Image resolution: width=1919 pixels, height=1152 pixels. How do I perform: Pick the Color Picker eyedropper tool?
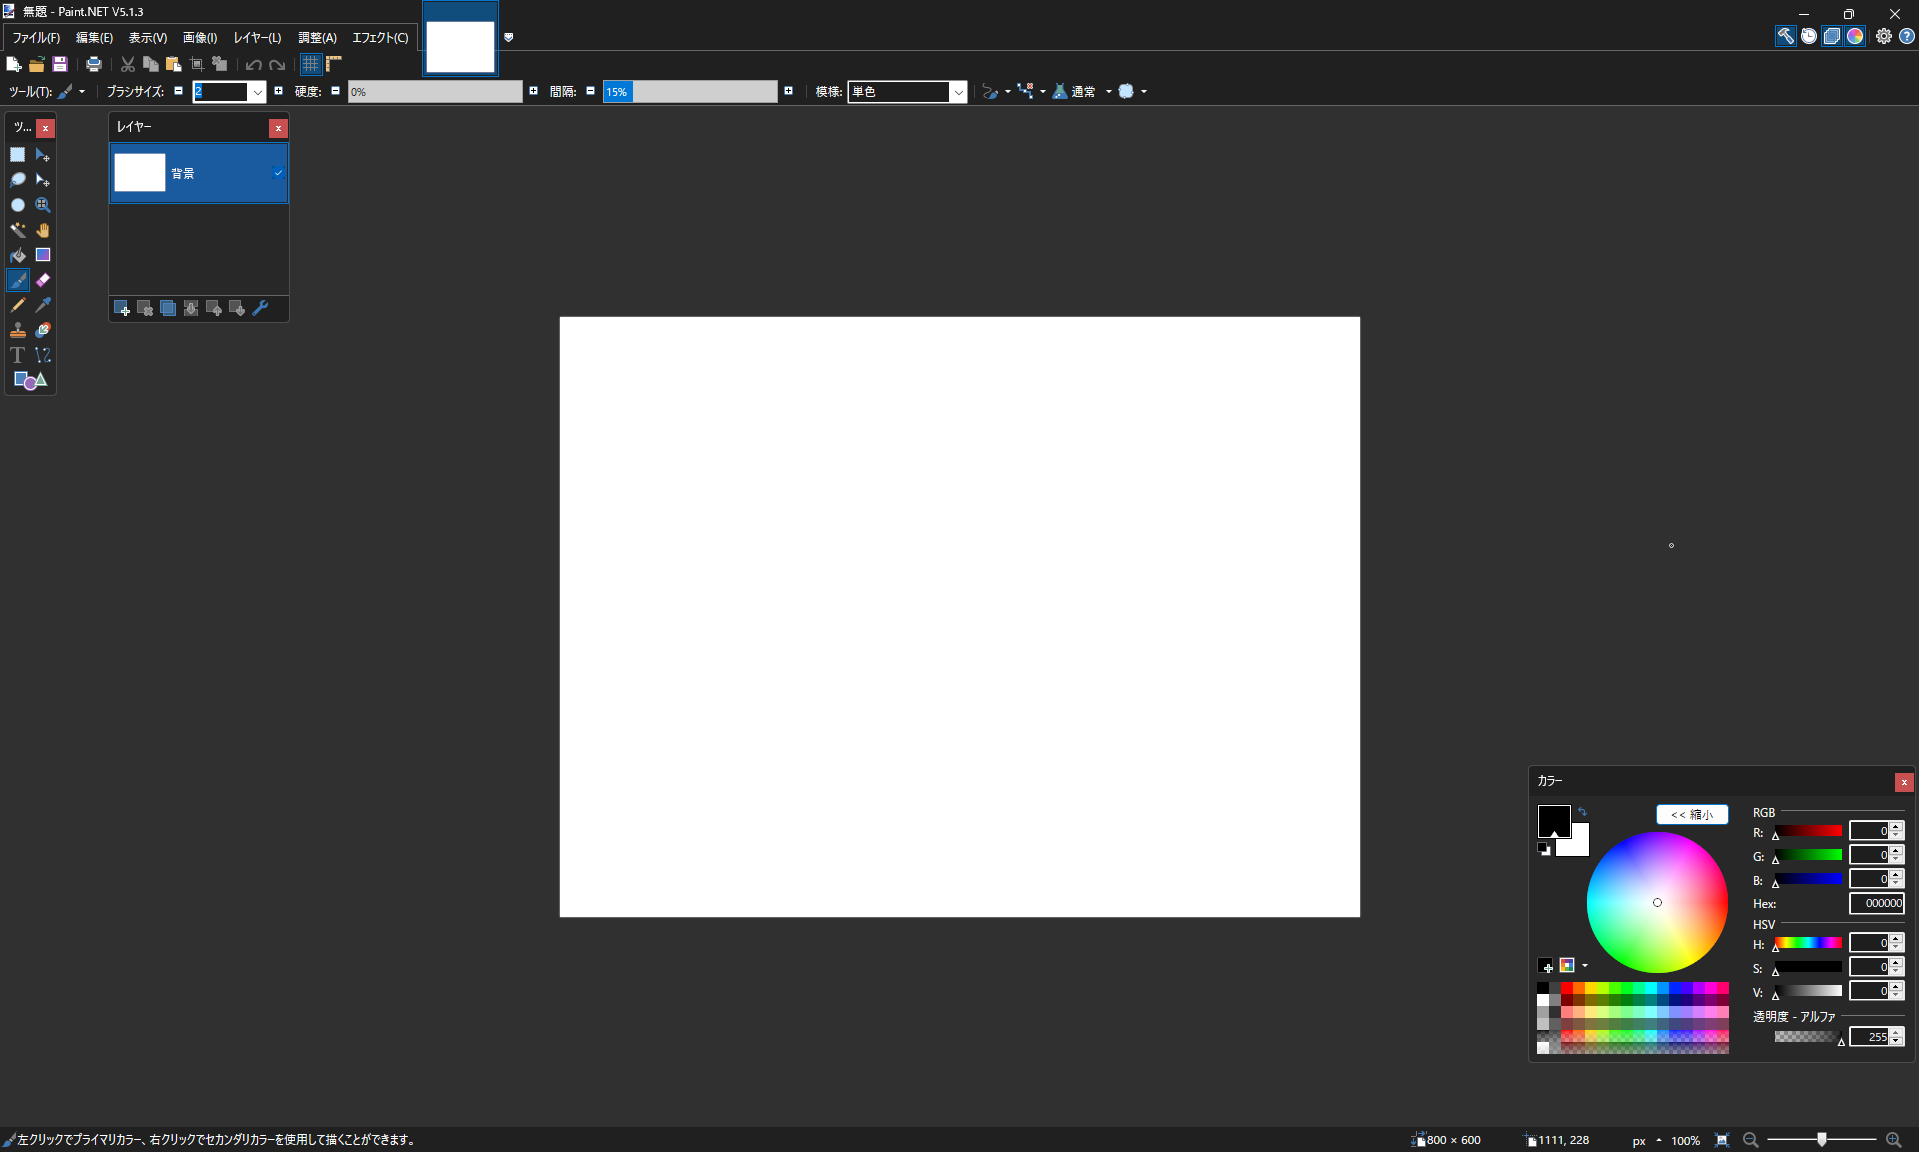click(43, 305)
